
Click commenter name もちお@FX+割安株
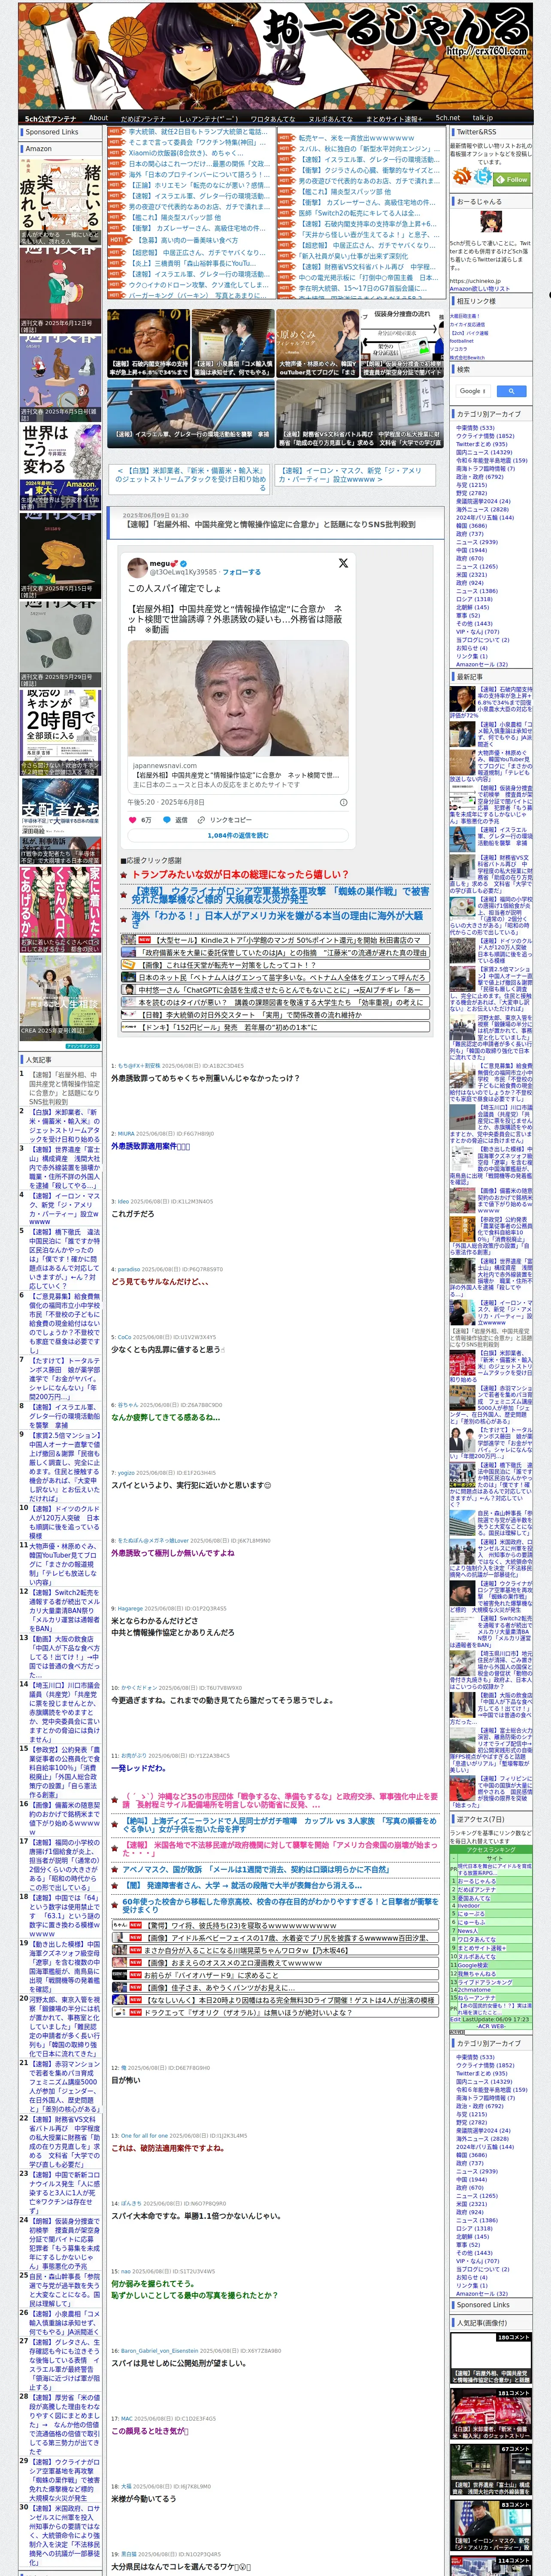click(x=138, y=1066)
